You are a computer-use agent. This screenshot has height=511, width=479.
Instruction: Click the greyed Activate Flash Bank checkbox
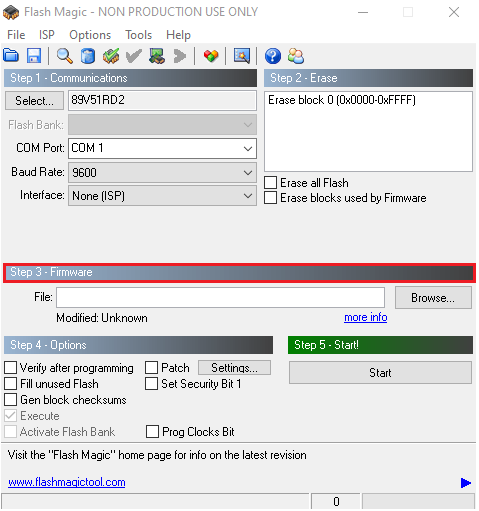point(10,431)
